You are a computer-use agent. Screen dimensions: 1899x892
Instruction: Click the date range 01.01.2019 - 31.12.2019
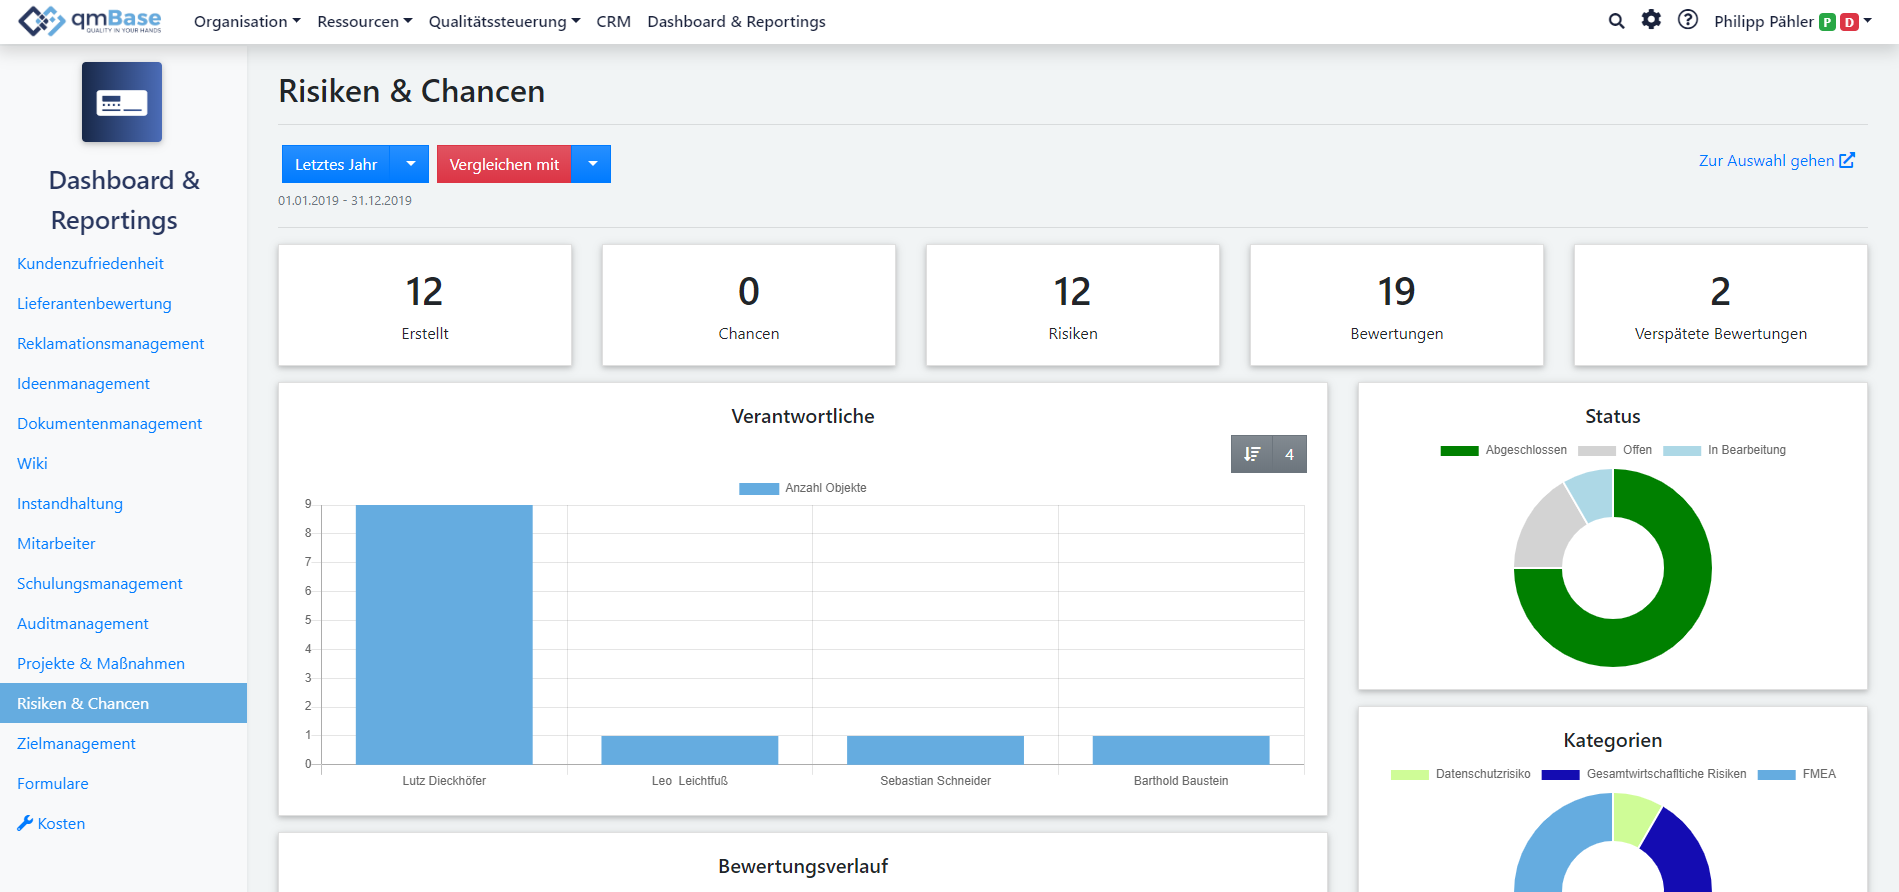click(345, 200)
